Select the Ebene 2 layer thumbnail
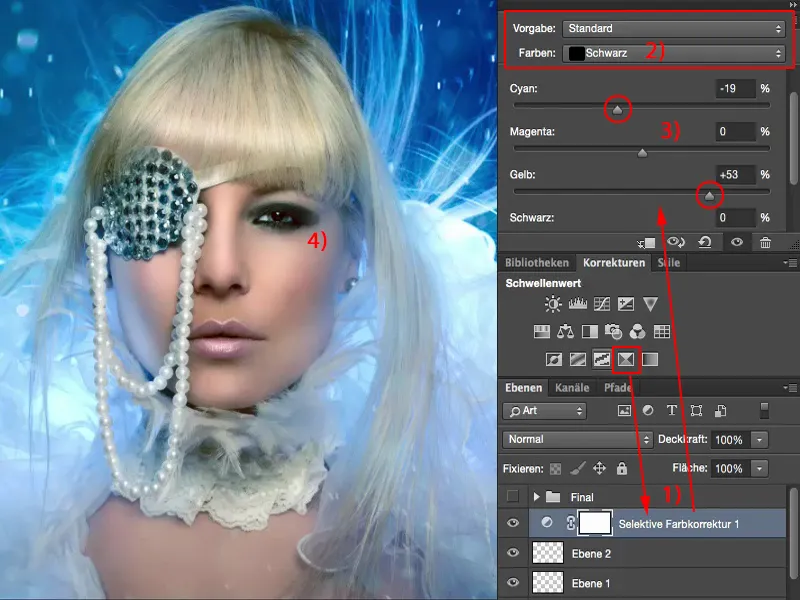Screen dimensions: 800x600 (x=548, y=553)
